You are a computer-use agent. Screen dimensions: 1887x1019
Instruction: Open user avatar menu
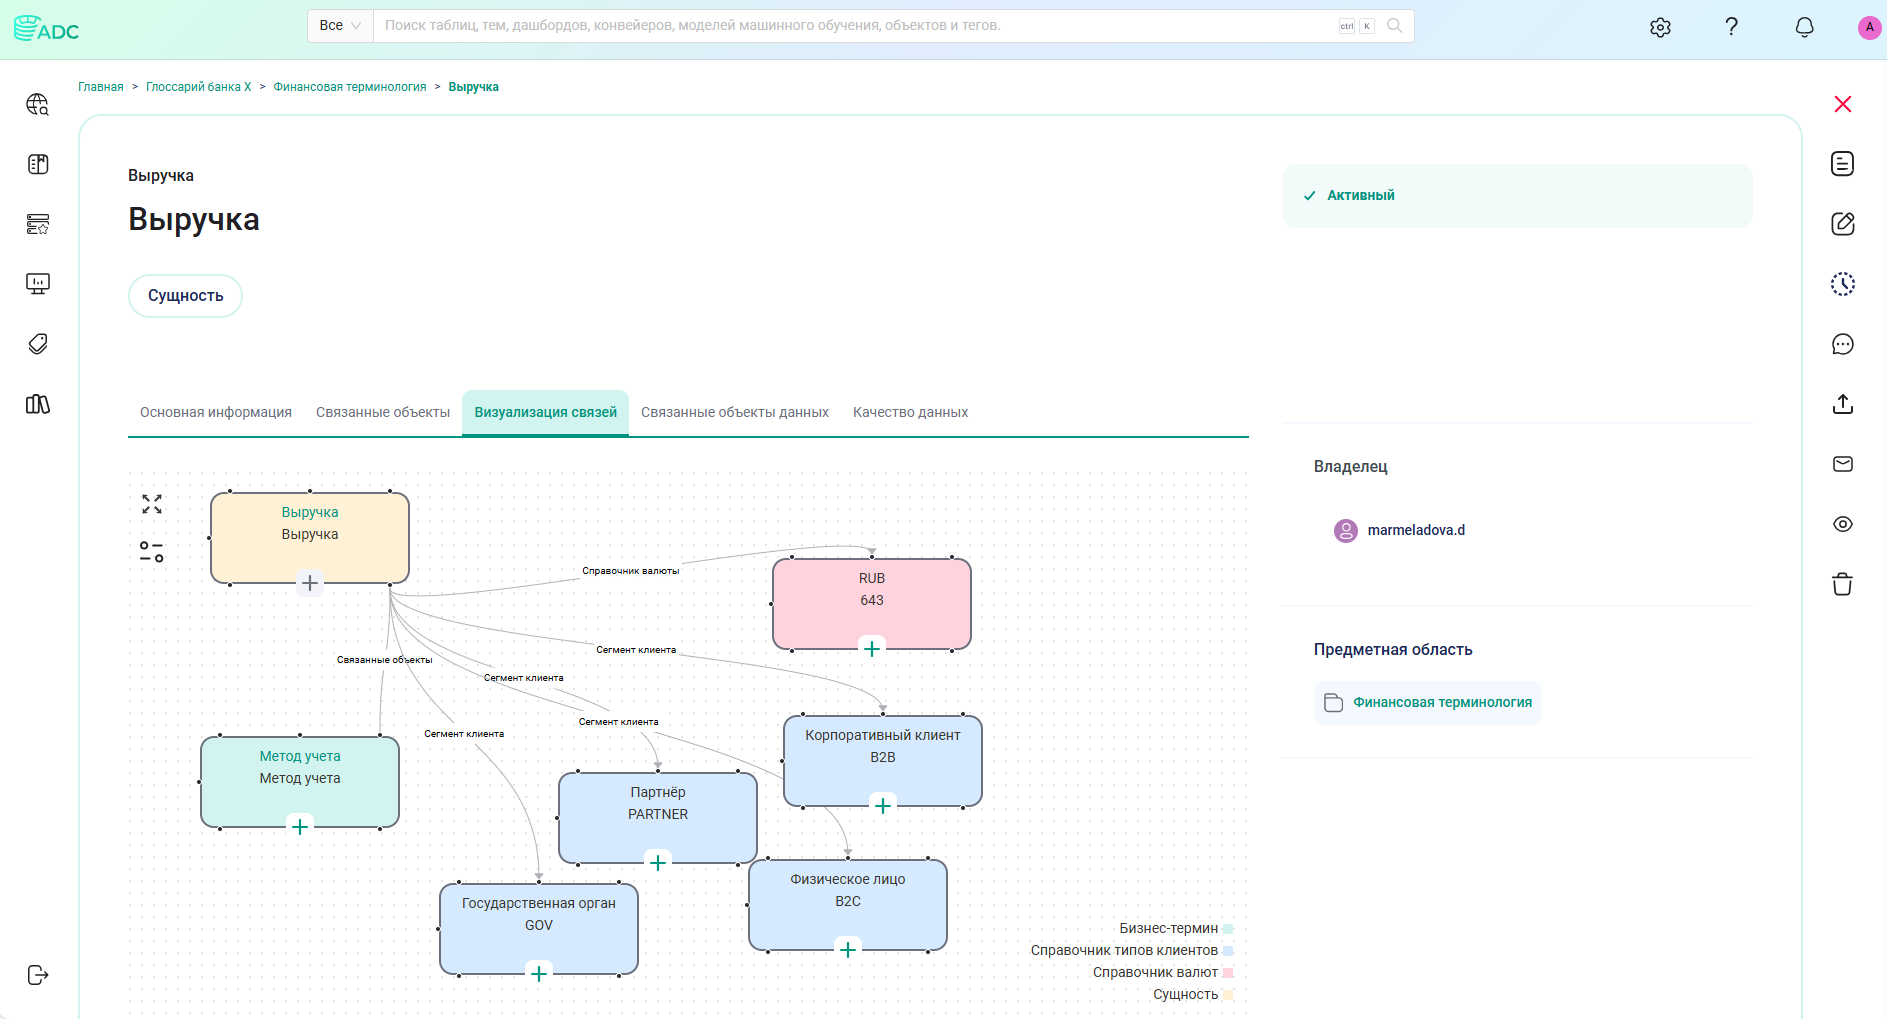point(1869,27)
